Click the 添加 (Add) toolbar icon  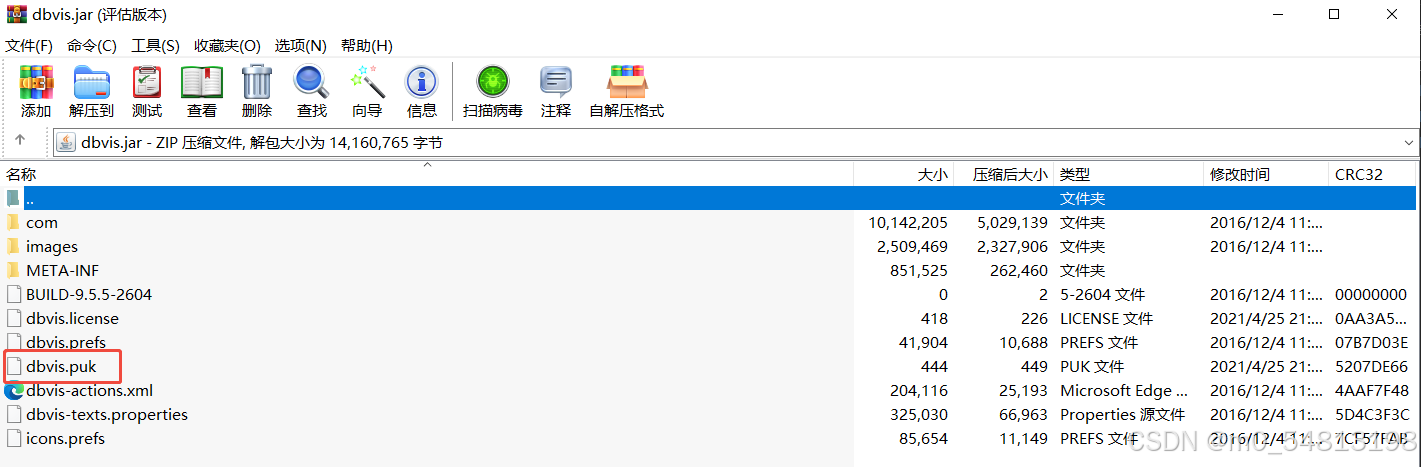(x=36, y=82)
